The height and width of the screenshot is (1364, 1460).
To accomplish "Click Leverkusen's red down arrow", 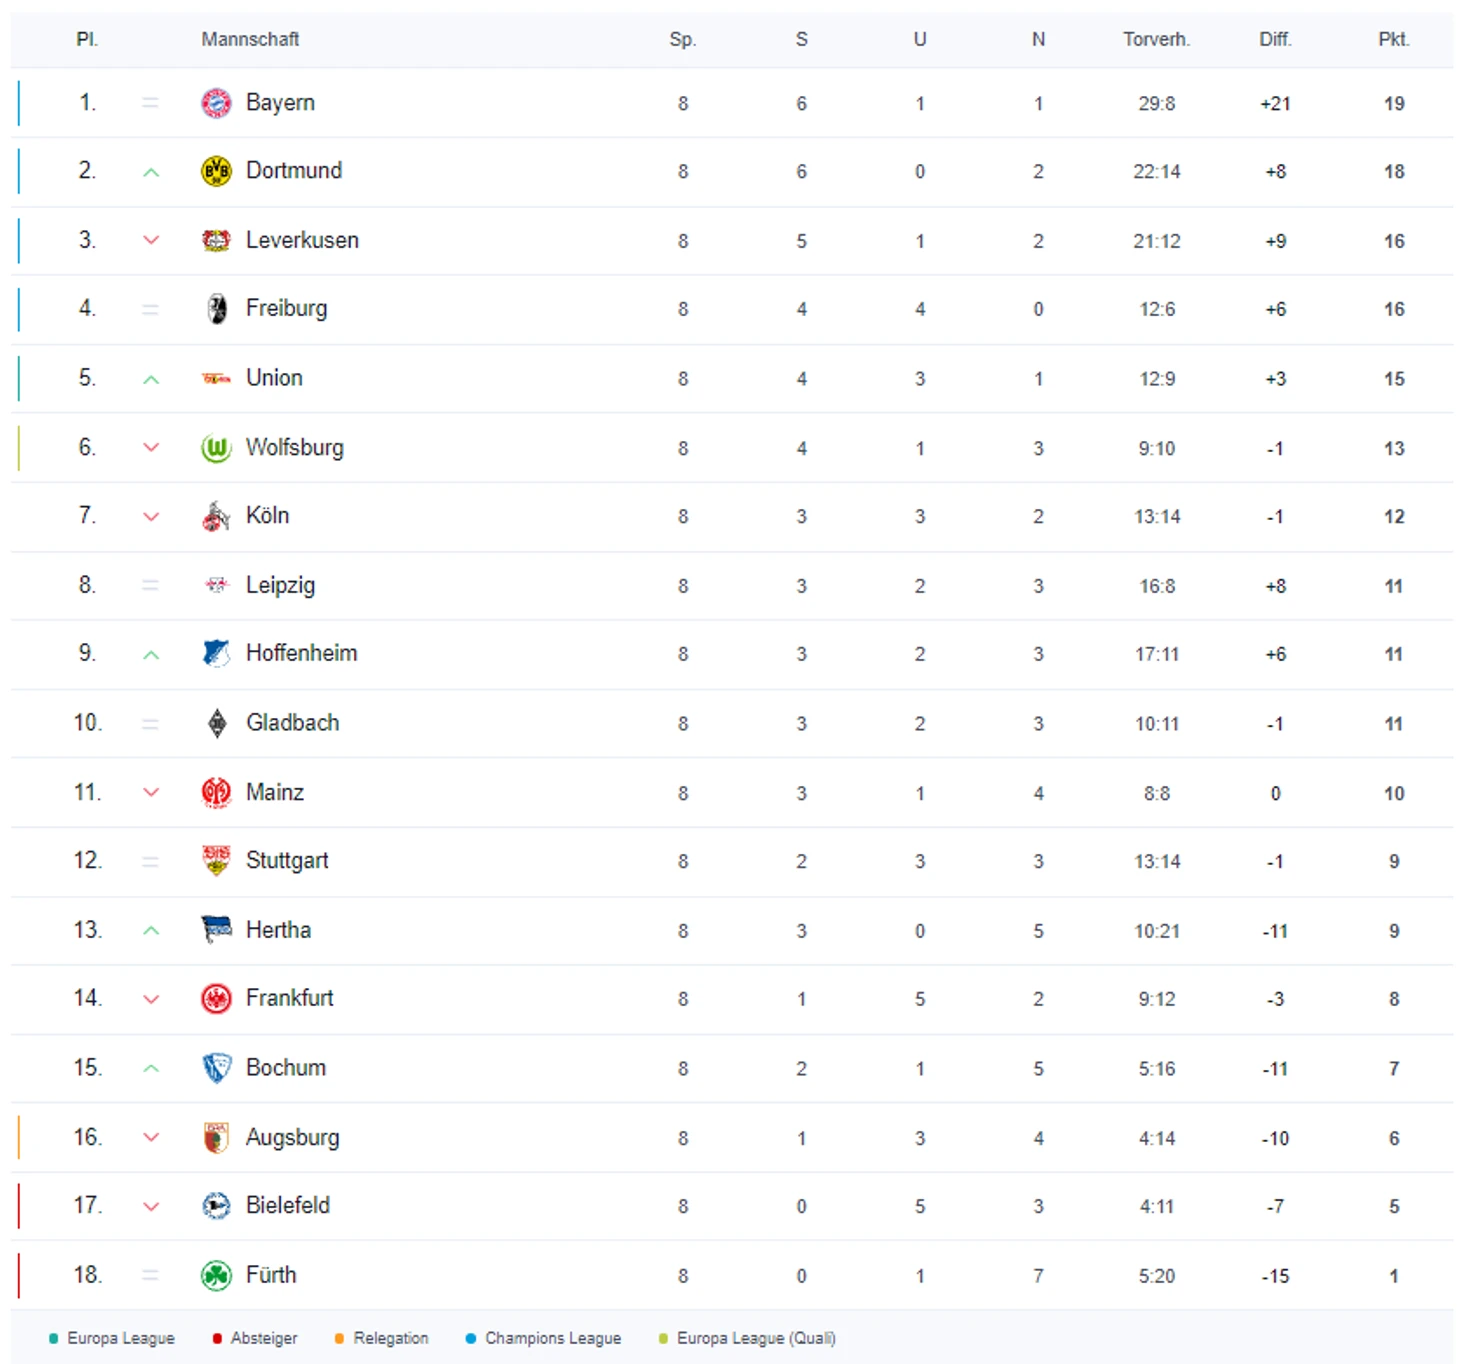I will pyautogui.click(x=151, y=240).
